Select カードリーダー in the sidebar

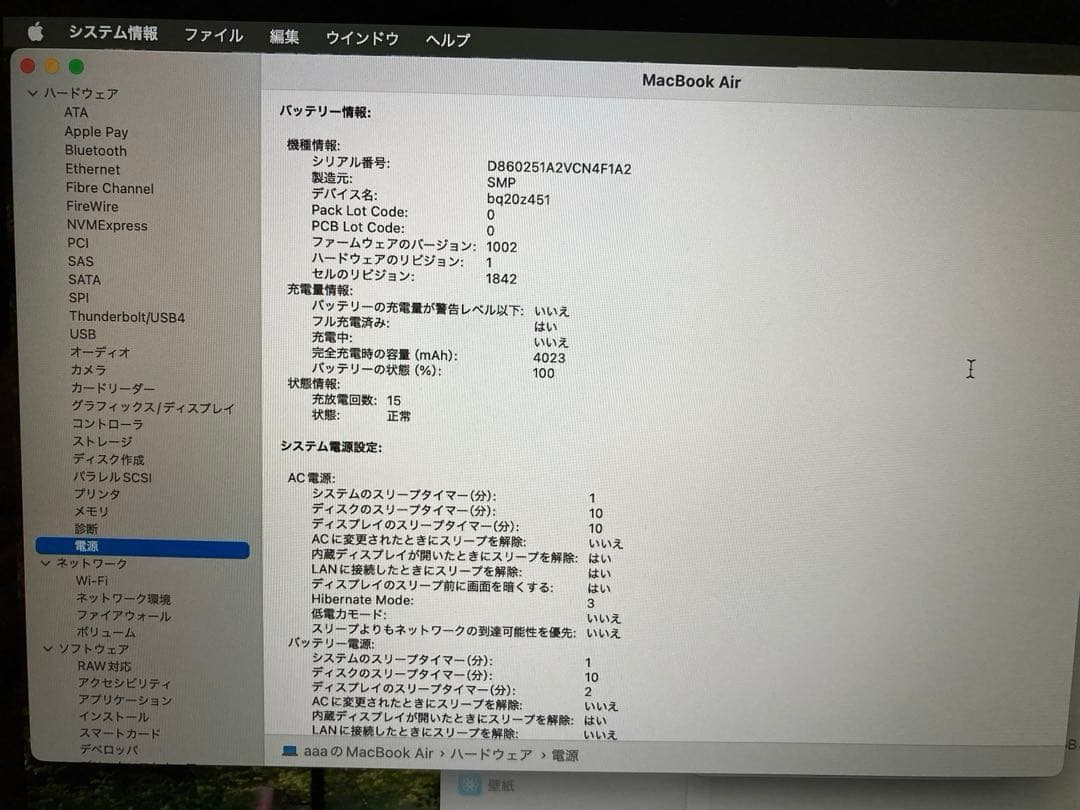click(113, 388)
